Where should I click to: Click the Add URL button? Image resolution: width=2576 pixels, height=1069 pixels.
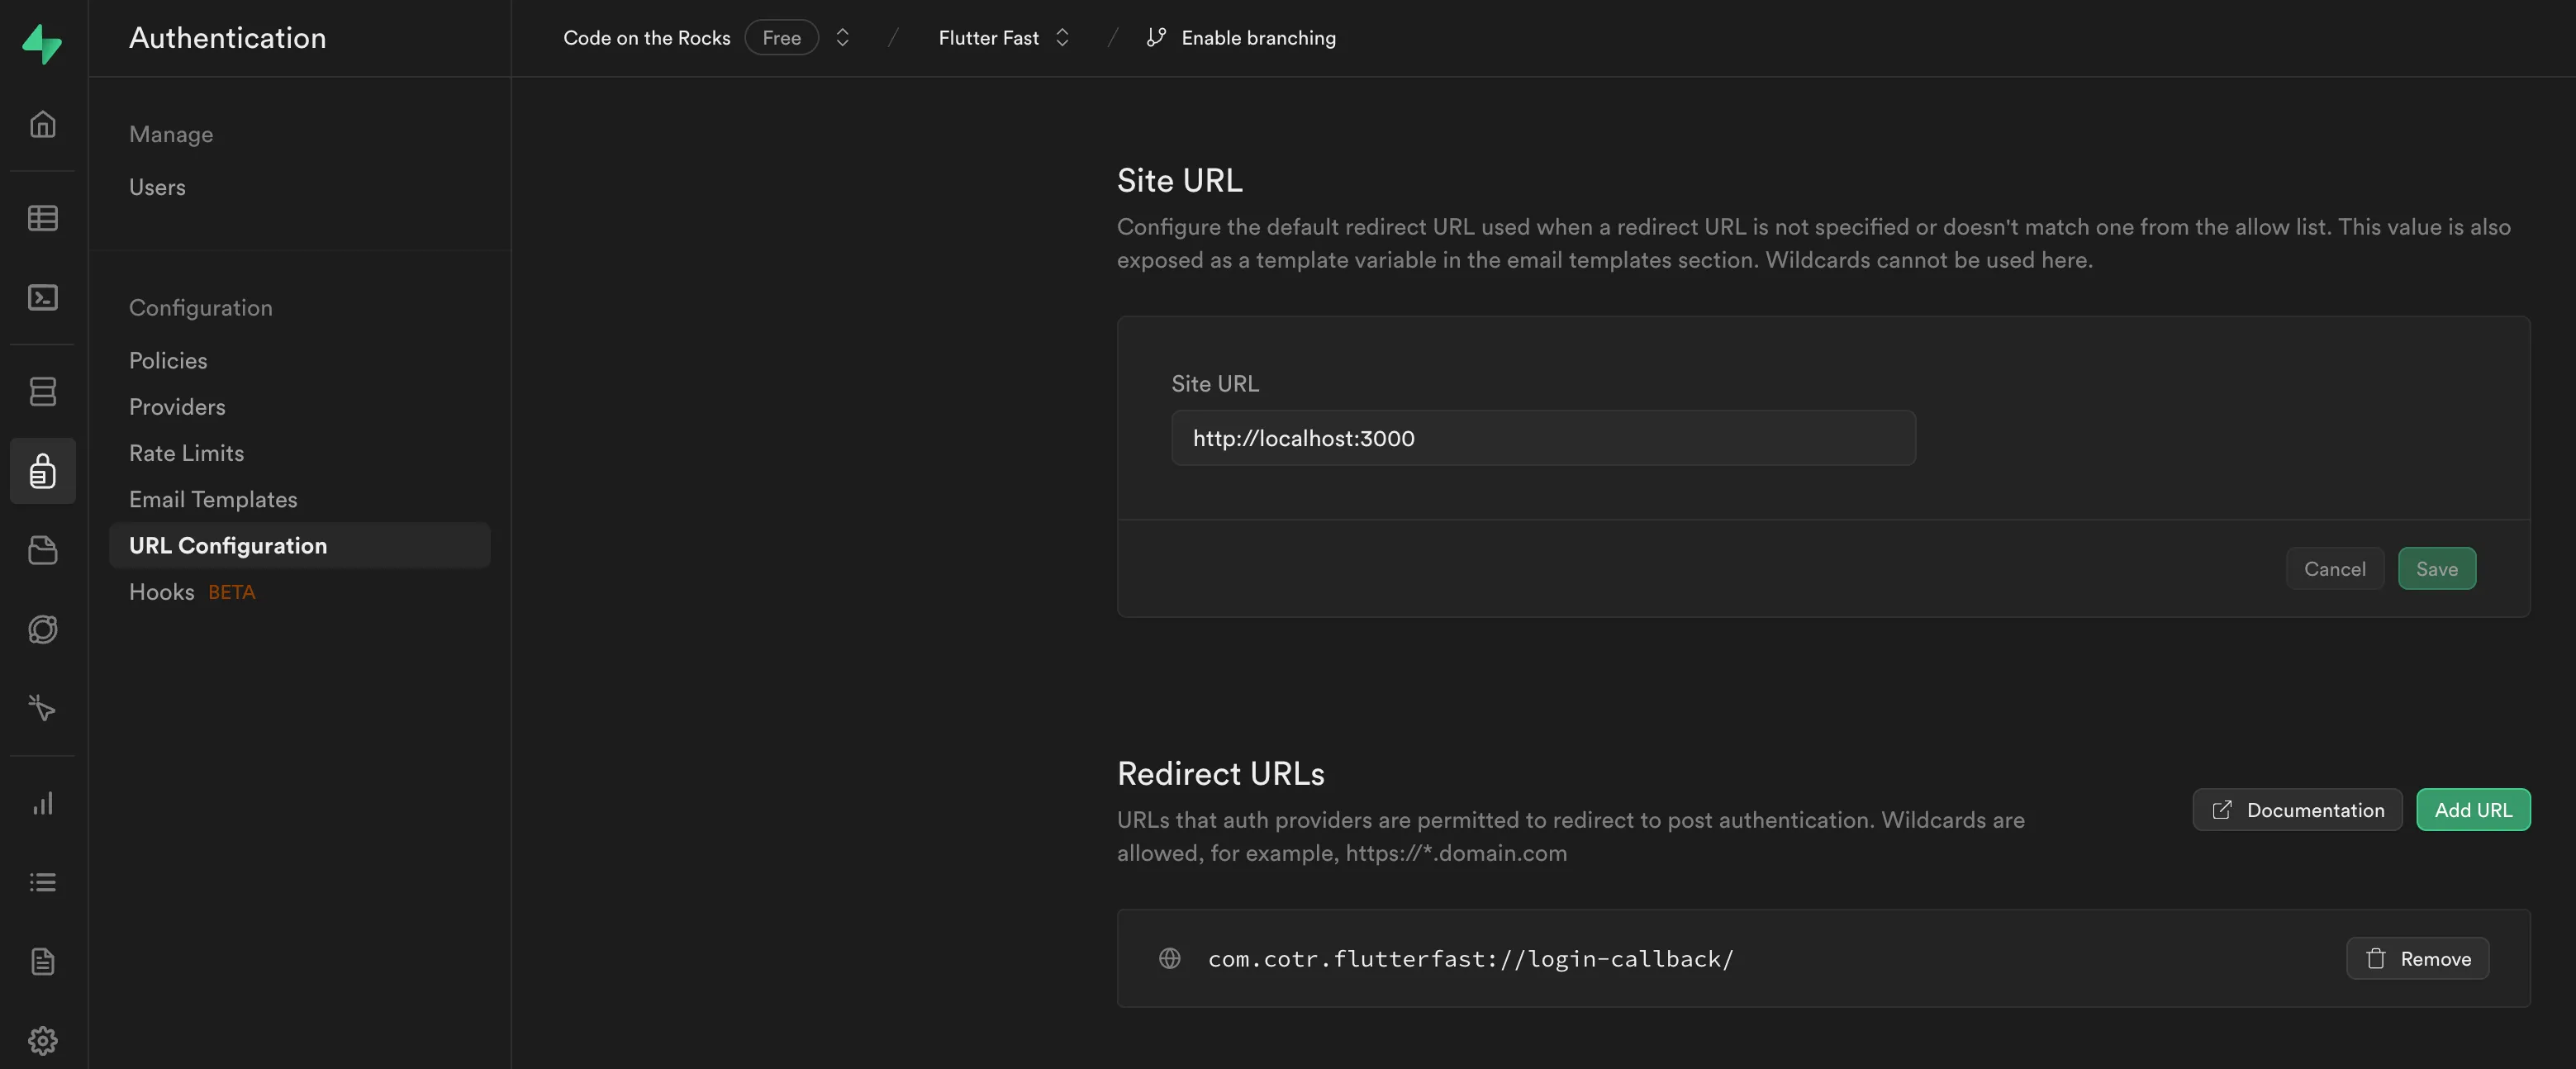click(x=2473, y=810)
